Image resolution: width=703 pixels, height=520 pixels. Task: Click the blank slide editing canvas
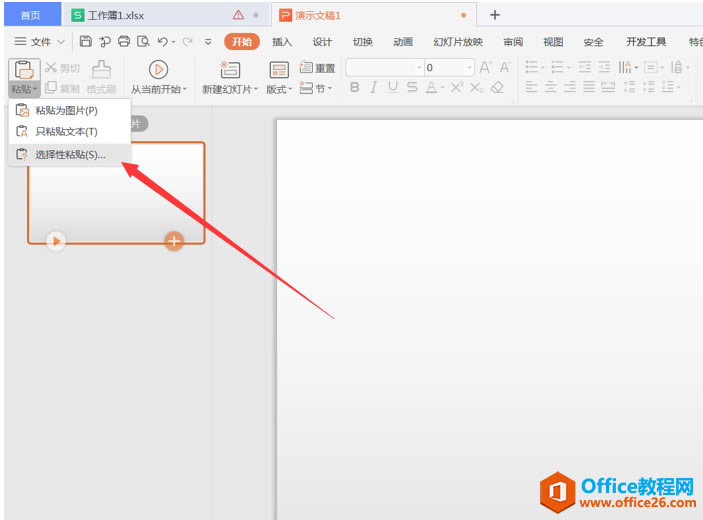tap(490, 319)
